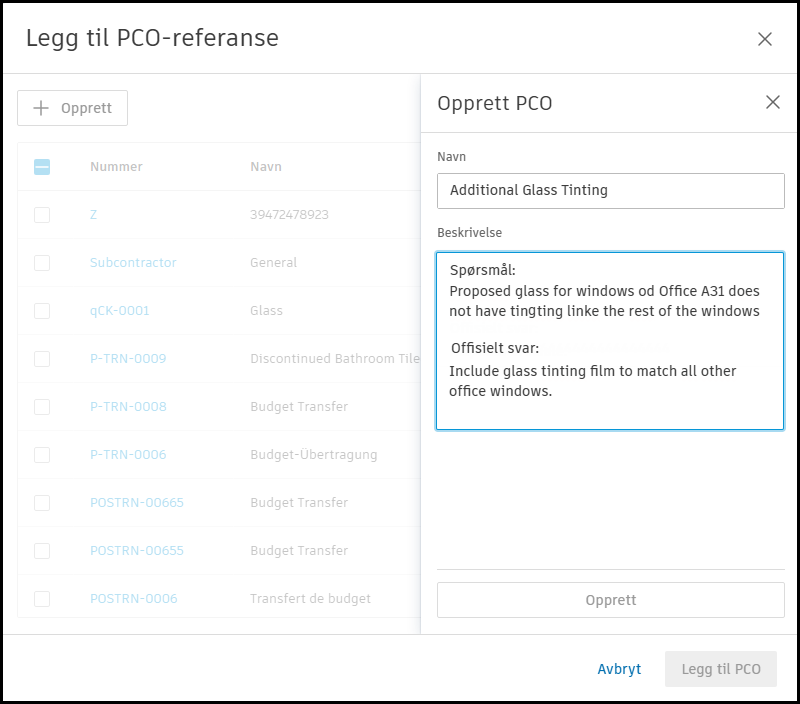Select checkbox for P-TRN-0008

pyautogui.click(x=42, y=407)
